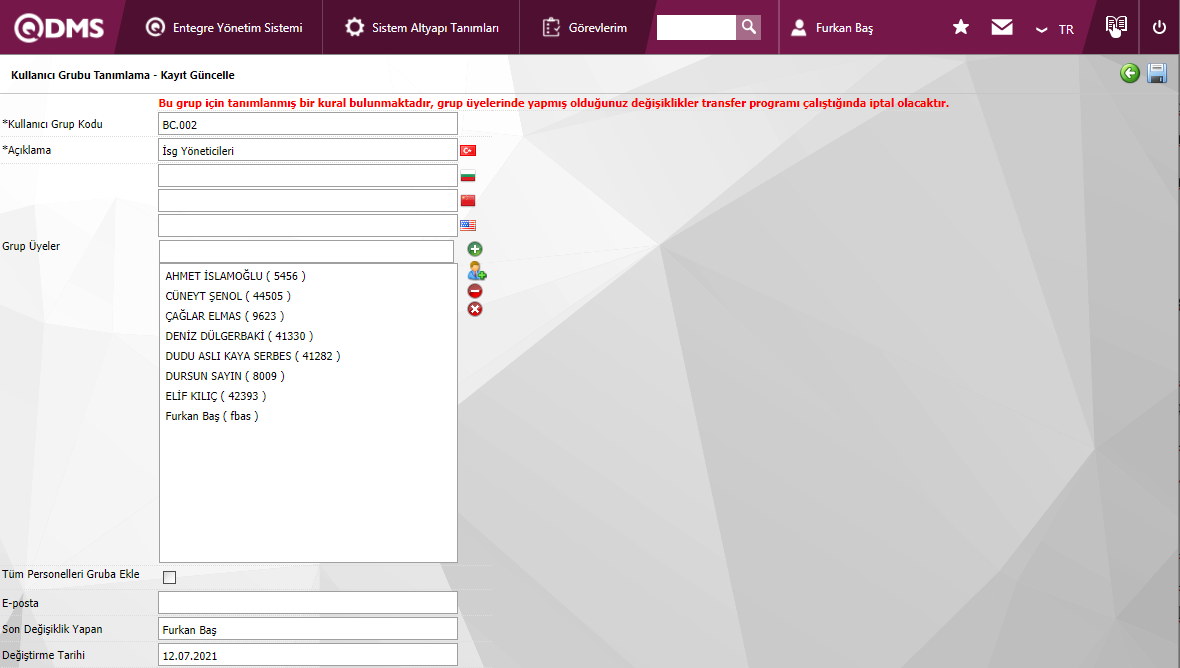Click the Chinese flag description field
This screenshot has width=1180, height=668.
[x=308, y=200]
